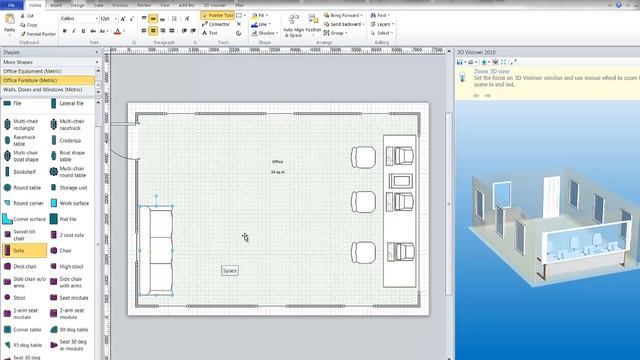640x360 pixels.
Task: Click the Shrink Font icon
Action: (x=132, y=19)
